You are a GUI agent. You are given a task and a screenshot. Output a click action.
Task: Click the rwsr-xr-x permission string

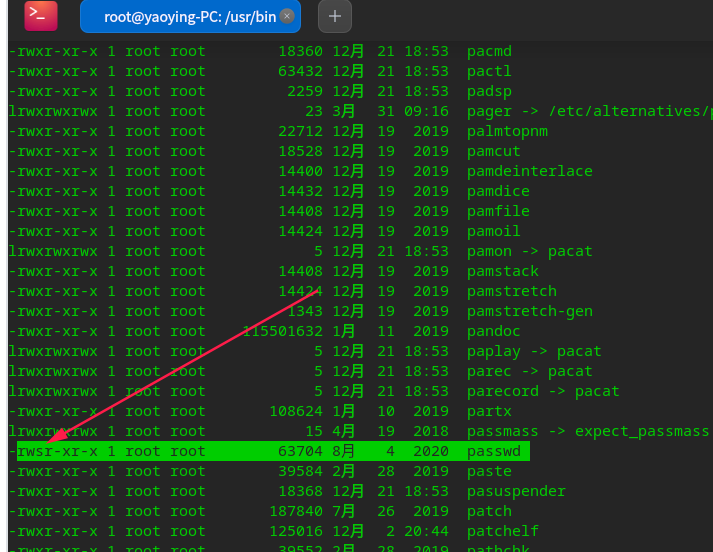(x=57, y=451)
